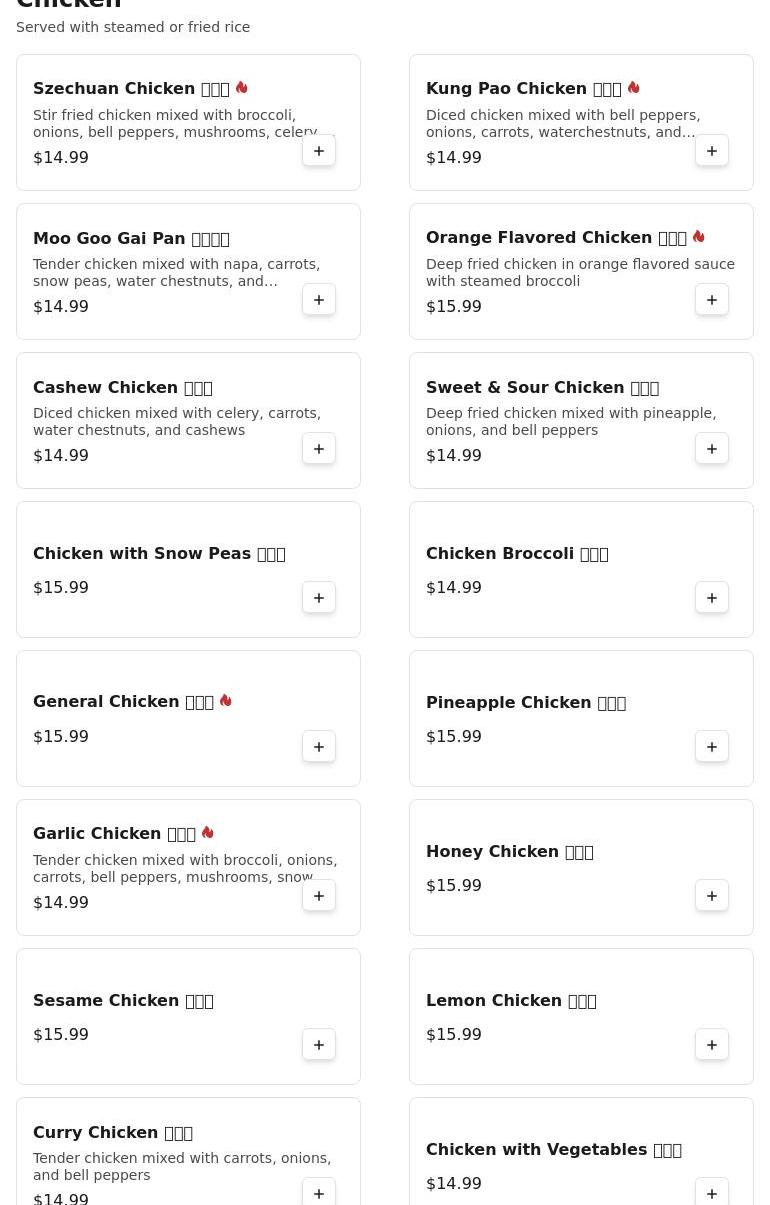Click the spicy flame icon on Szechuan Chicken

coord(242,88)
